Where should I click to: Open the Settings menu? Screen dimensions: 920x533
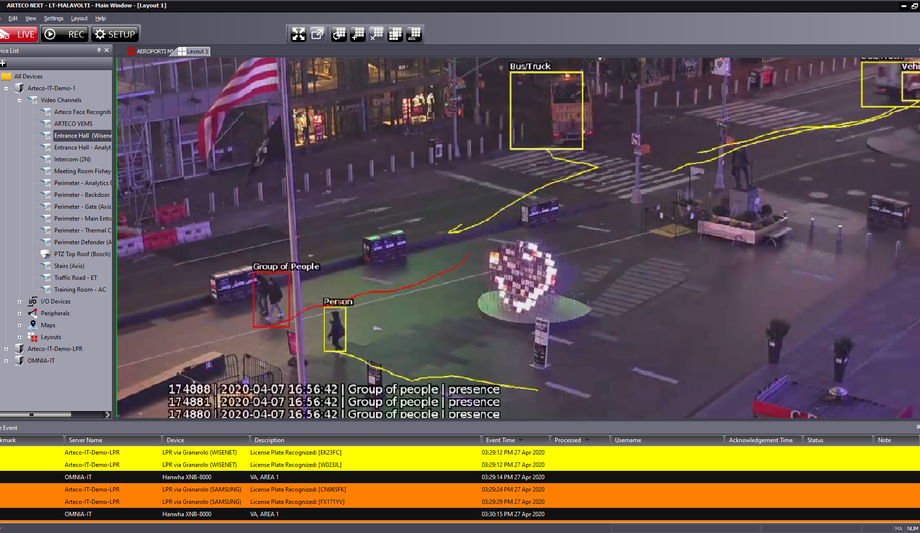[x=53, y=18]
